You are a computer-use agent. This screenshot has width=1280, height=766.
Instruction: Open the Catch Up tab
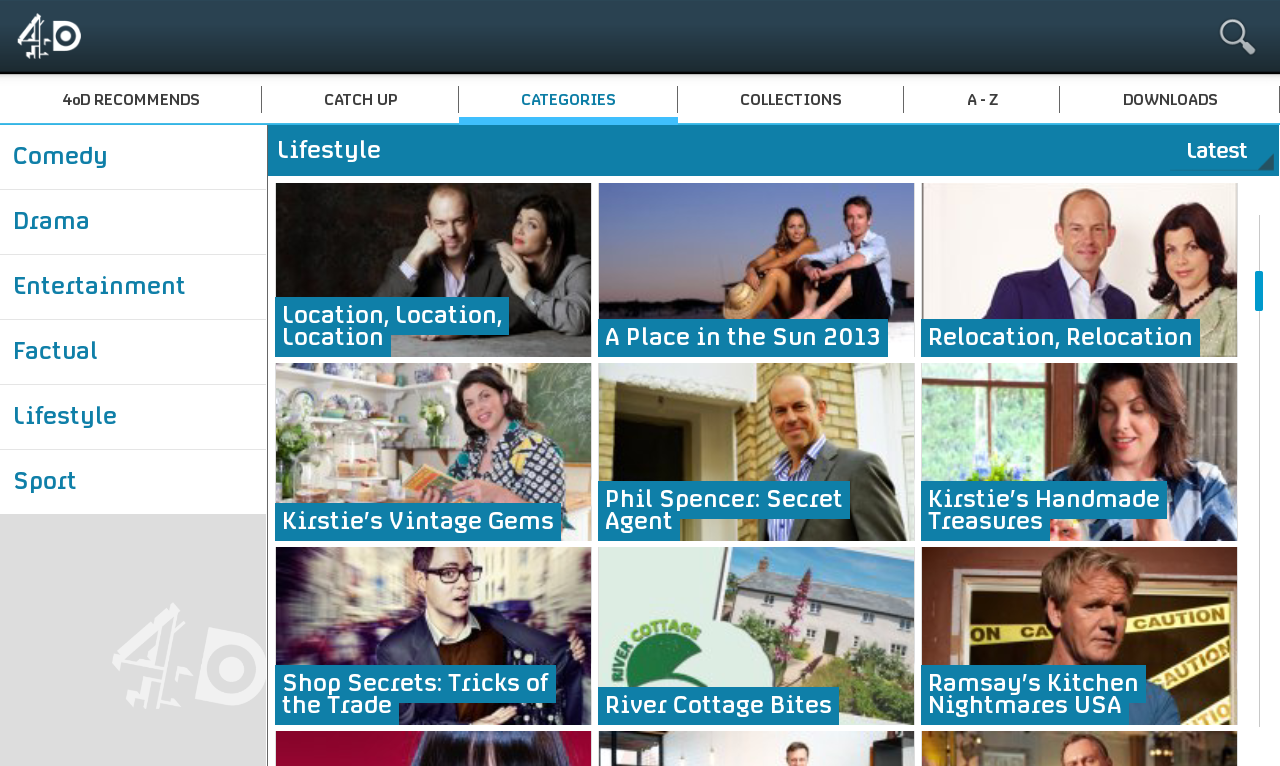(x=360, y=100)
